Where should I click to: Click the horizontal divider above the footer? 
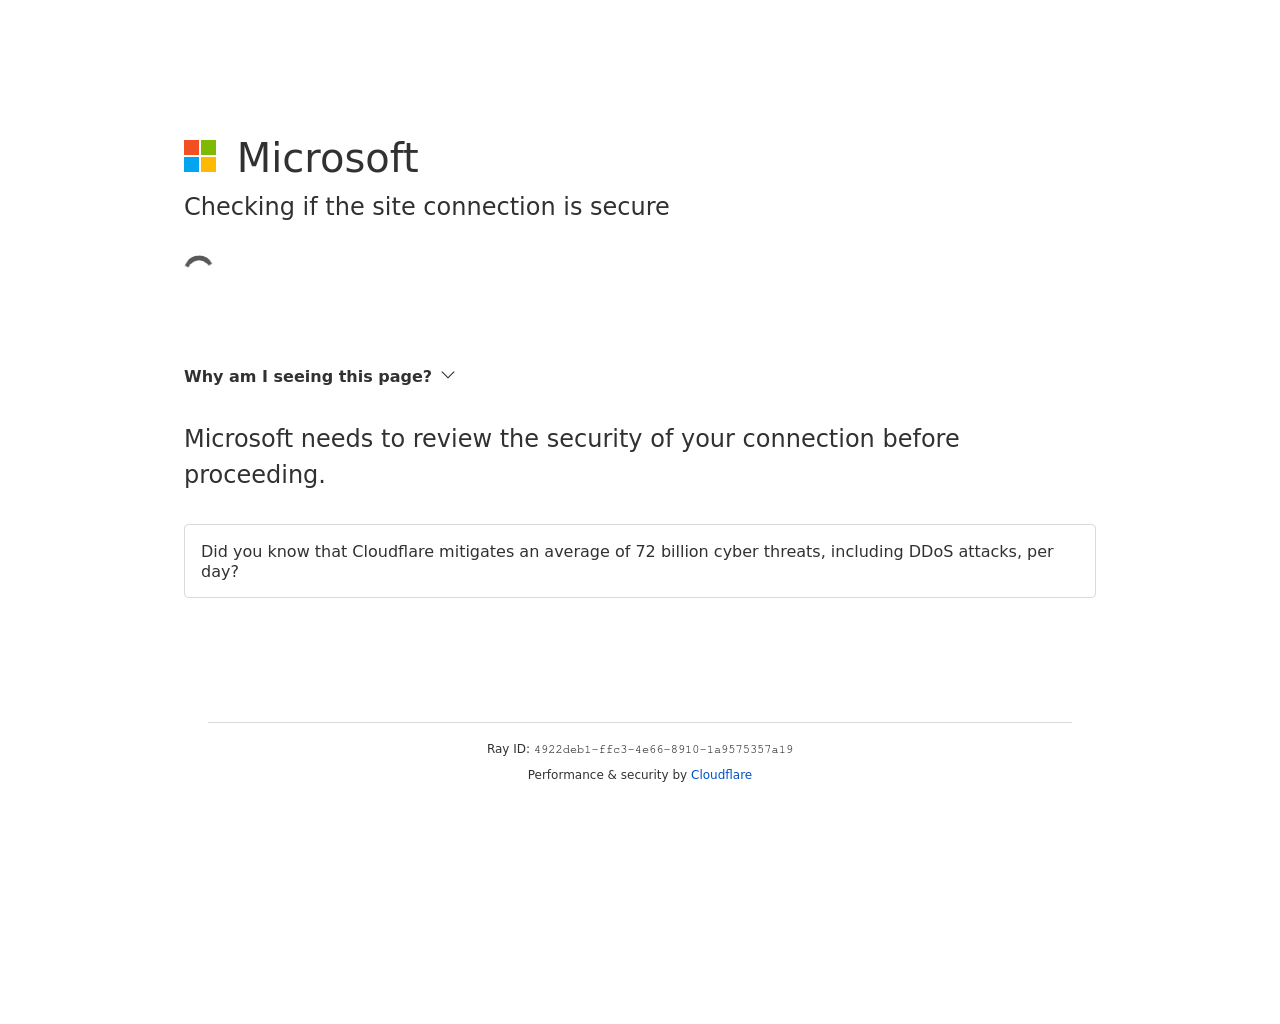pyautogui.click(x=640, y=722)
